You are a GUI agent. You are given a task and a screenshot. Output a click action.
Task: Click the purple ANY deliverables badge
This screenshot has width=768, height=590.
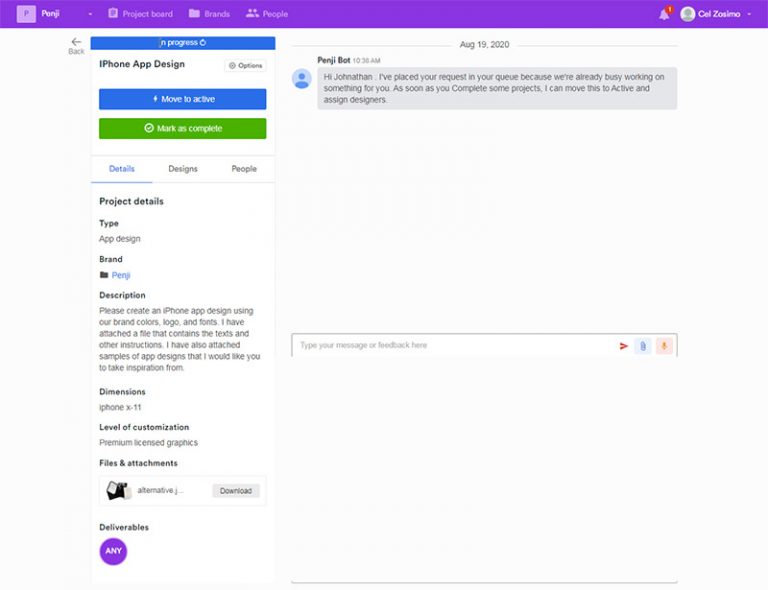click(113, 551)
